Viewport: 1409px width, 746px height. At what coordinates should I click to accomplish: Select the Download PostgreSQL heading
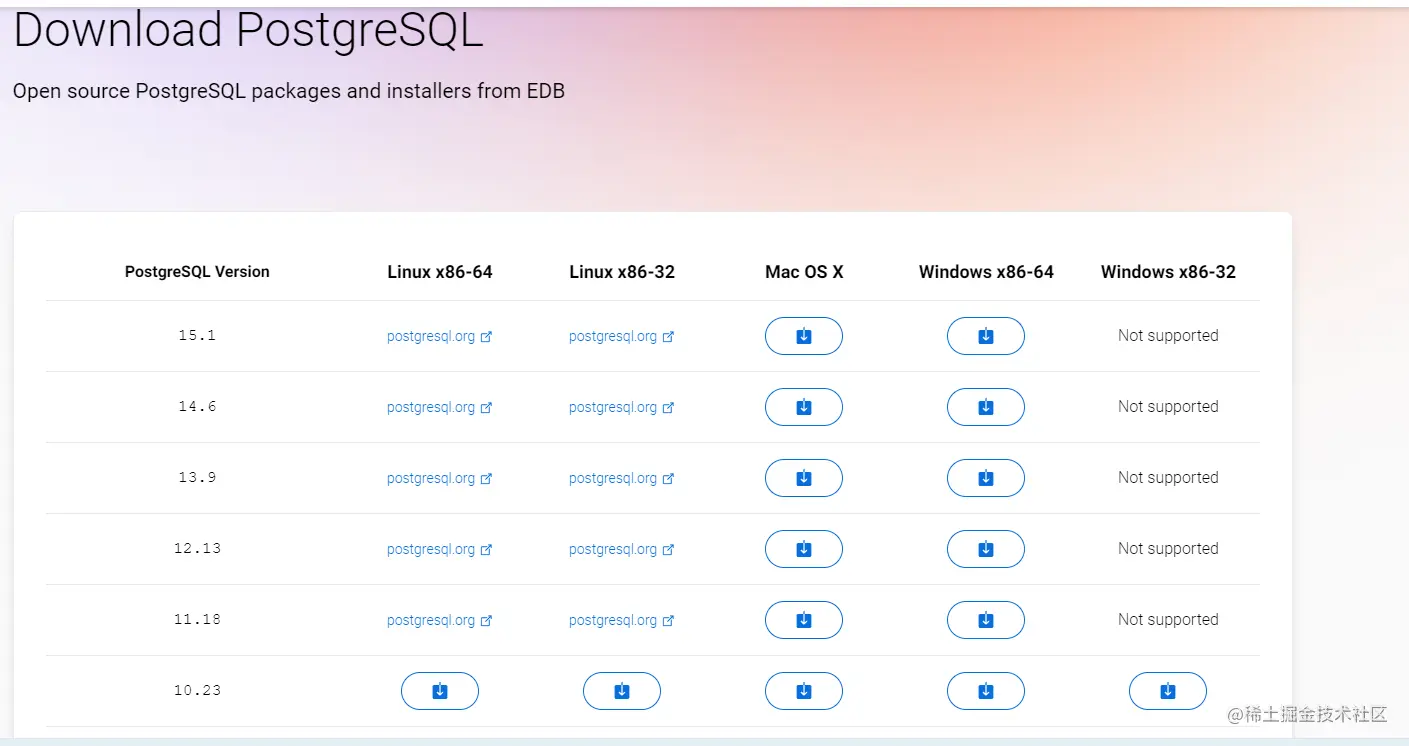248,32
